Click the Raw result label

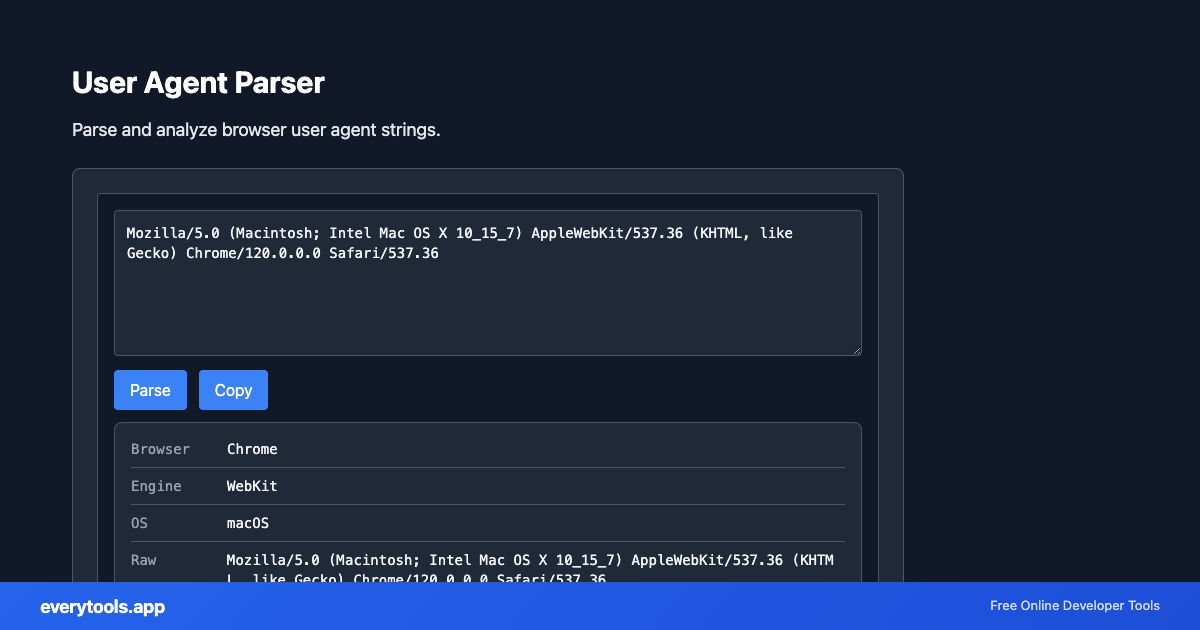[x=143, y=560]
